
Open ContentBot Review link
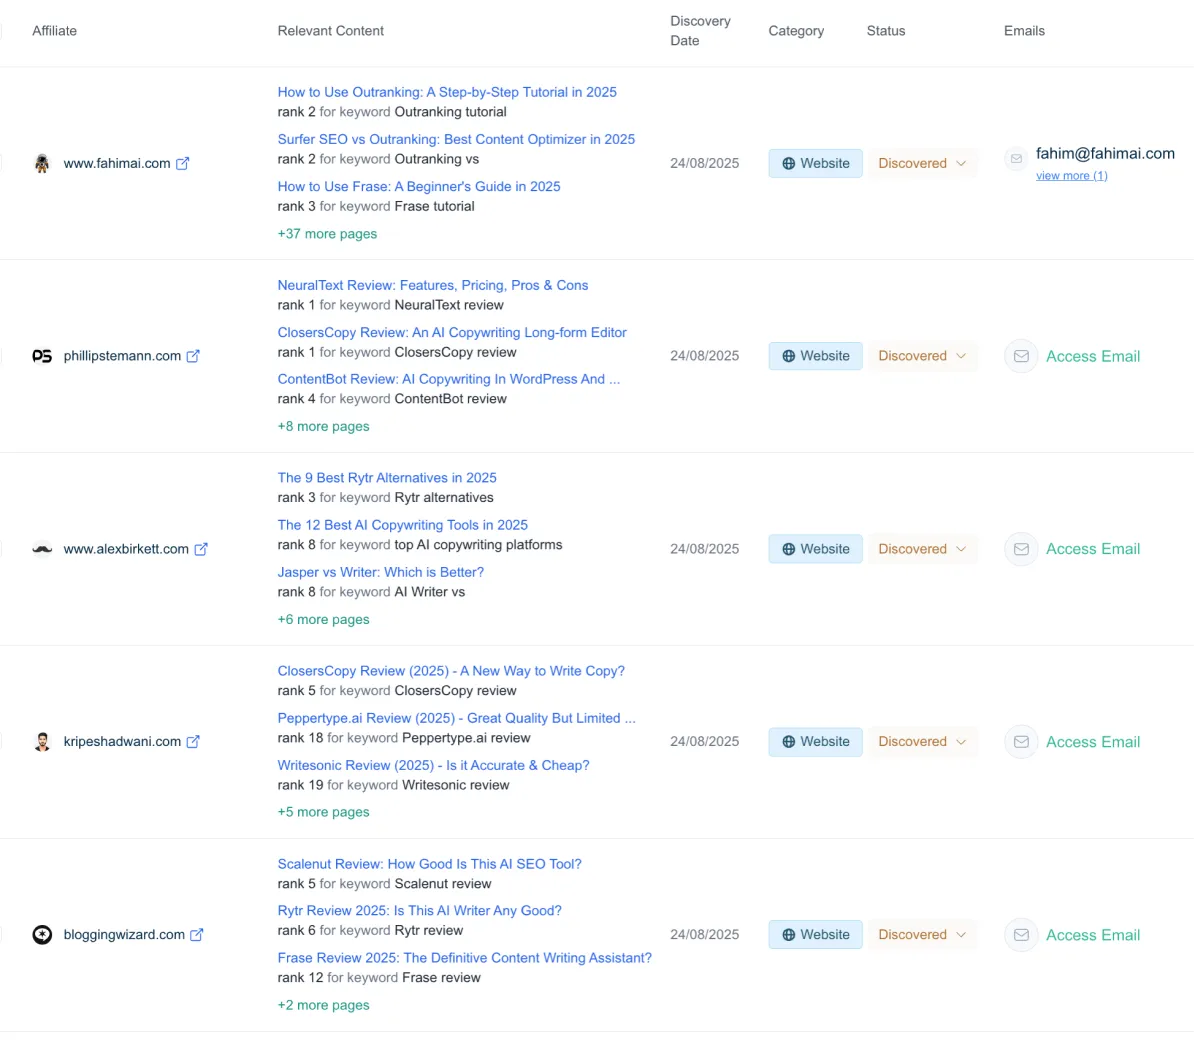(x=449, y=379)
